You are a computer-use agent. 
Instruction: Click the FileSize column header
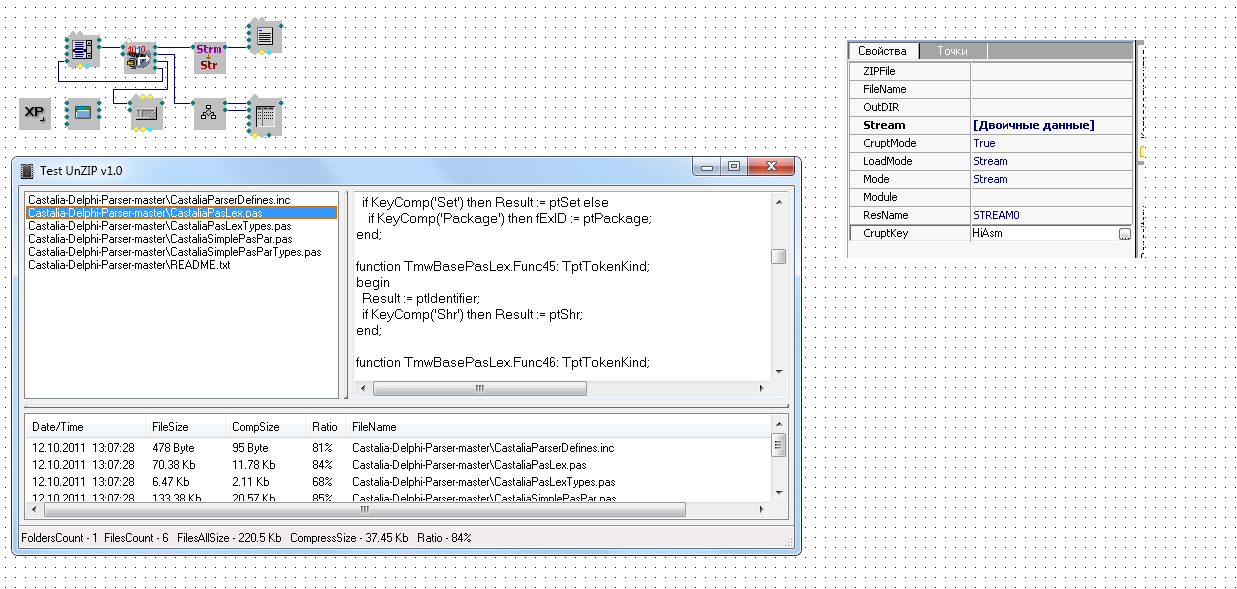(170, 427)
